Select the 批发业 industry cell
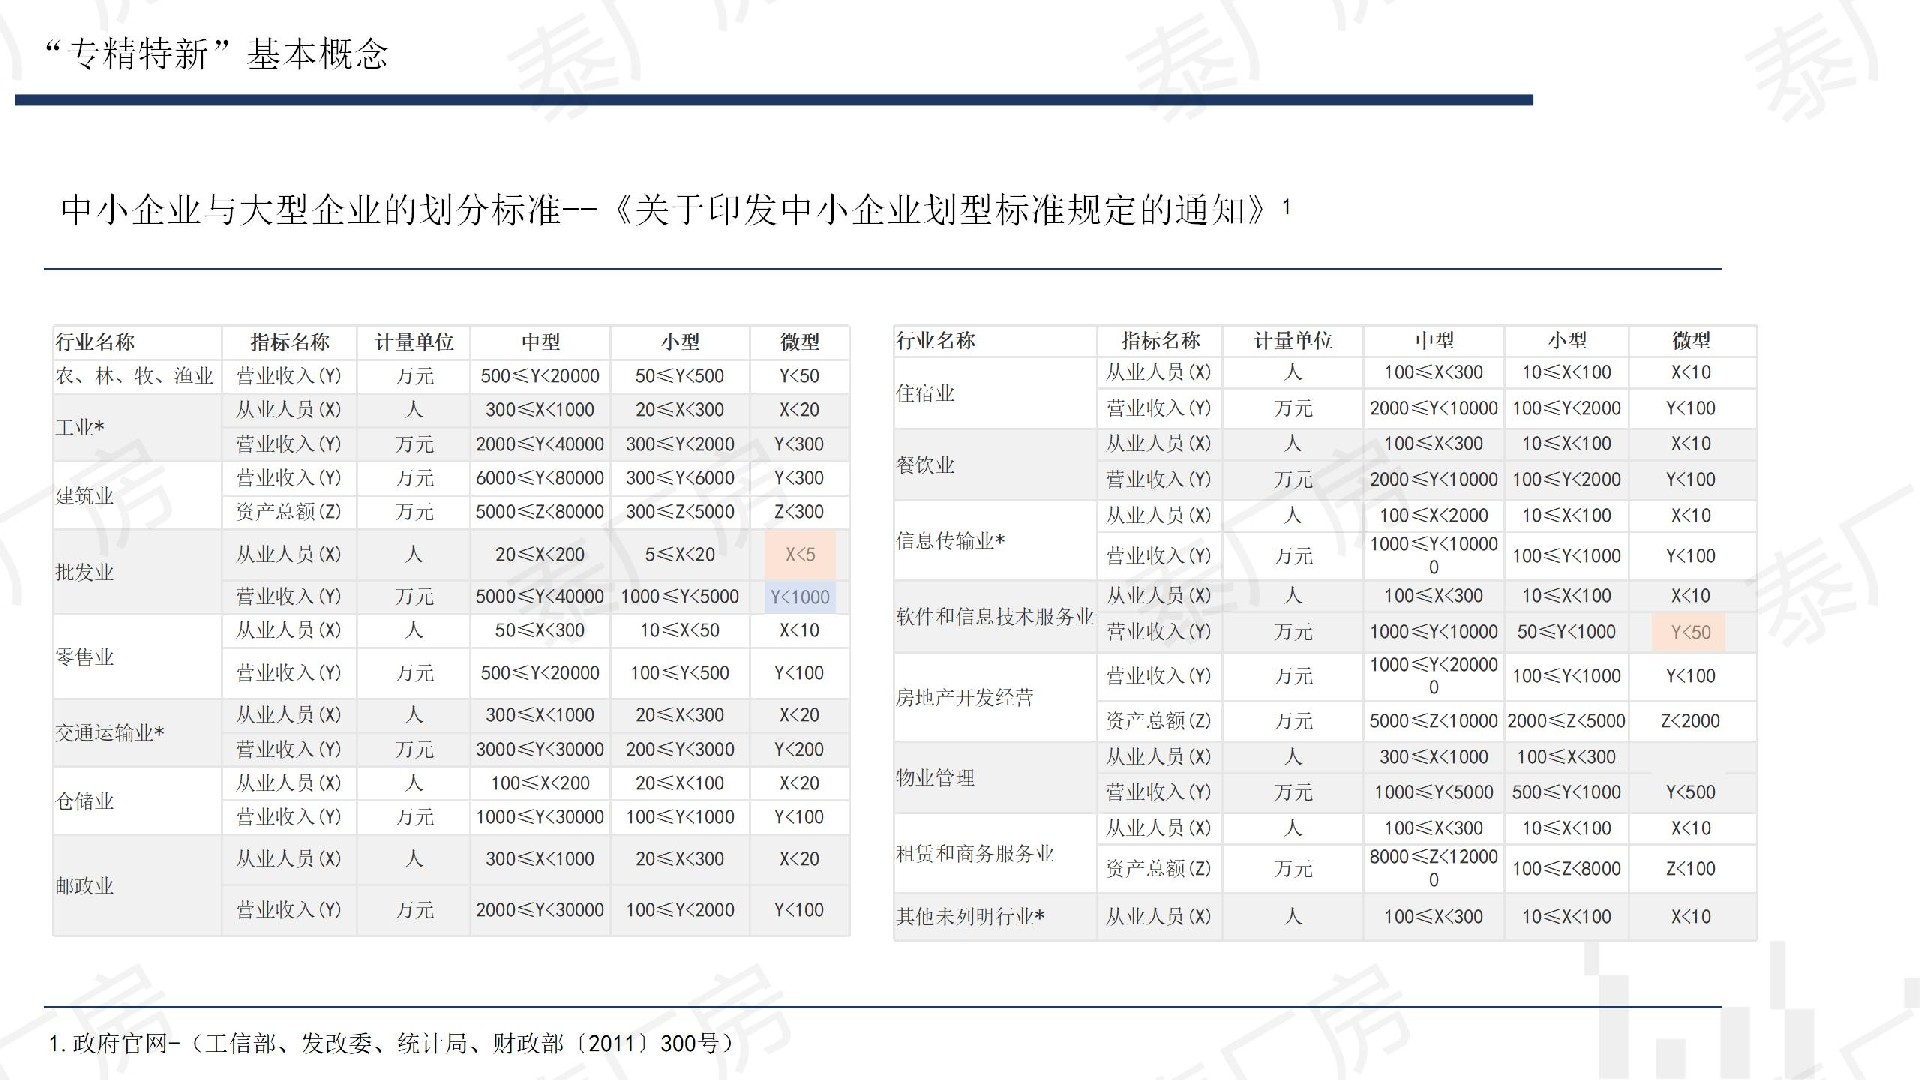Viewport: 1920px width, 1080px height. (136, 572)
